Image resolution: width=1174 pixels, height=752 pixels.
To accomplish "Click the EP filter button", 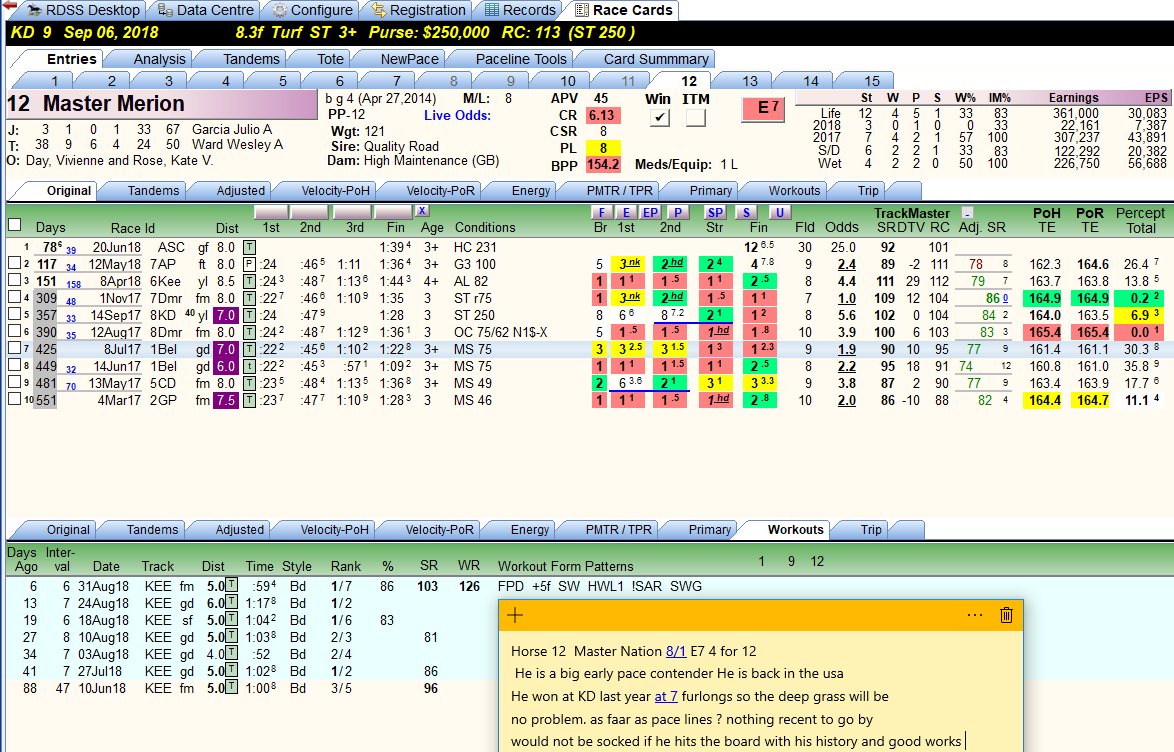I will [x=651, y=213].
